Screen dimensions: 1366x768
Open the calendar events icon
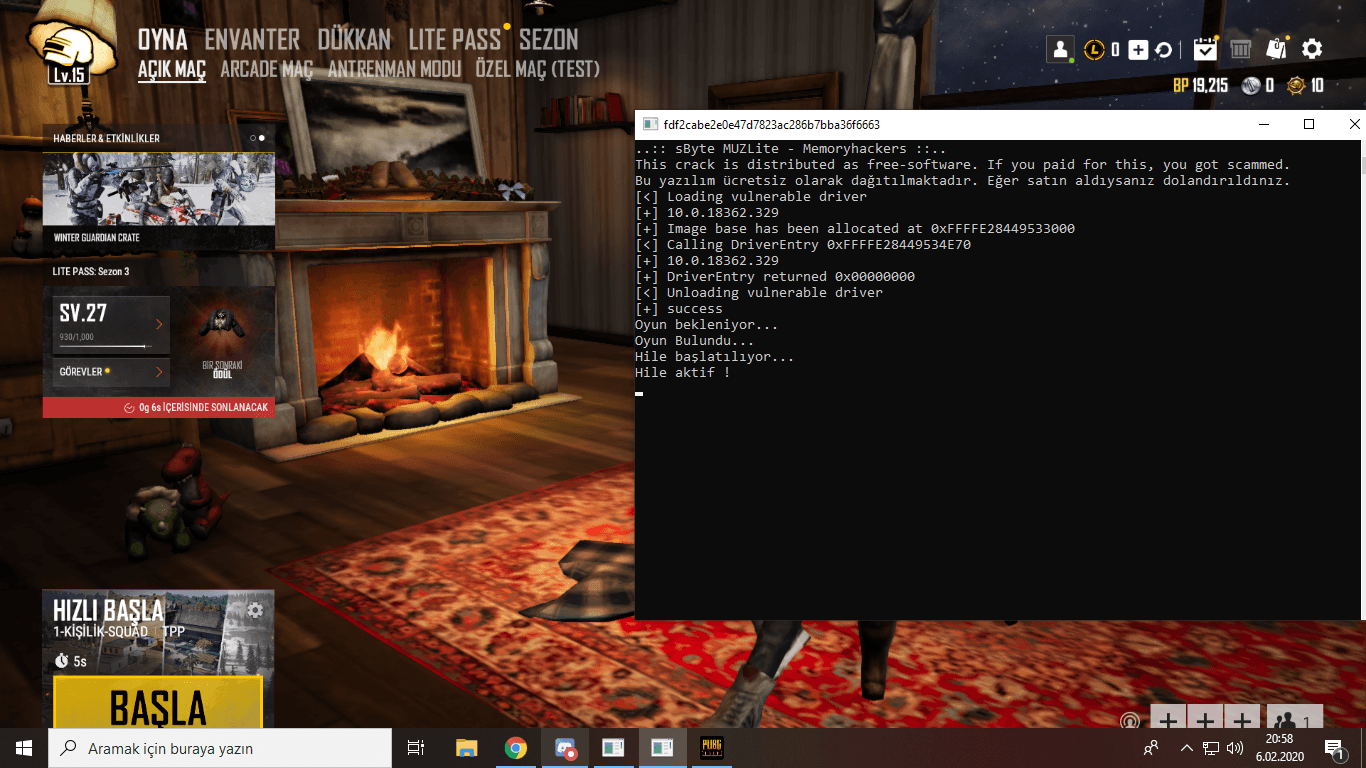1205,48
